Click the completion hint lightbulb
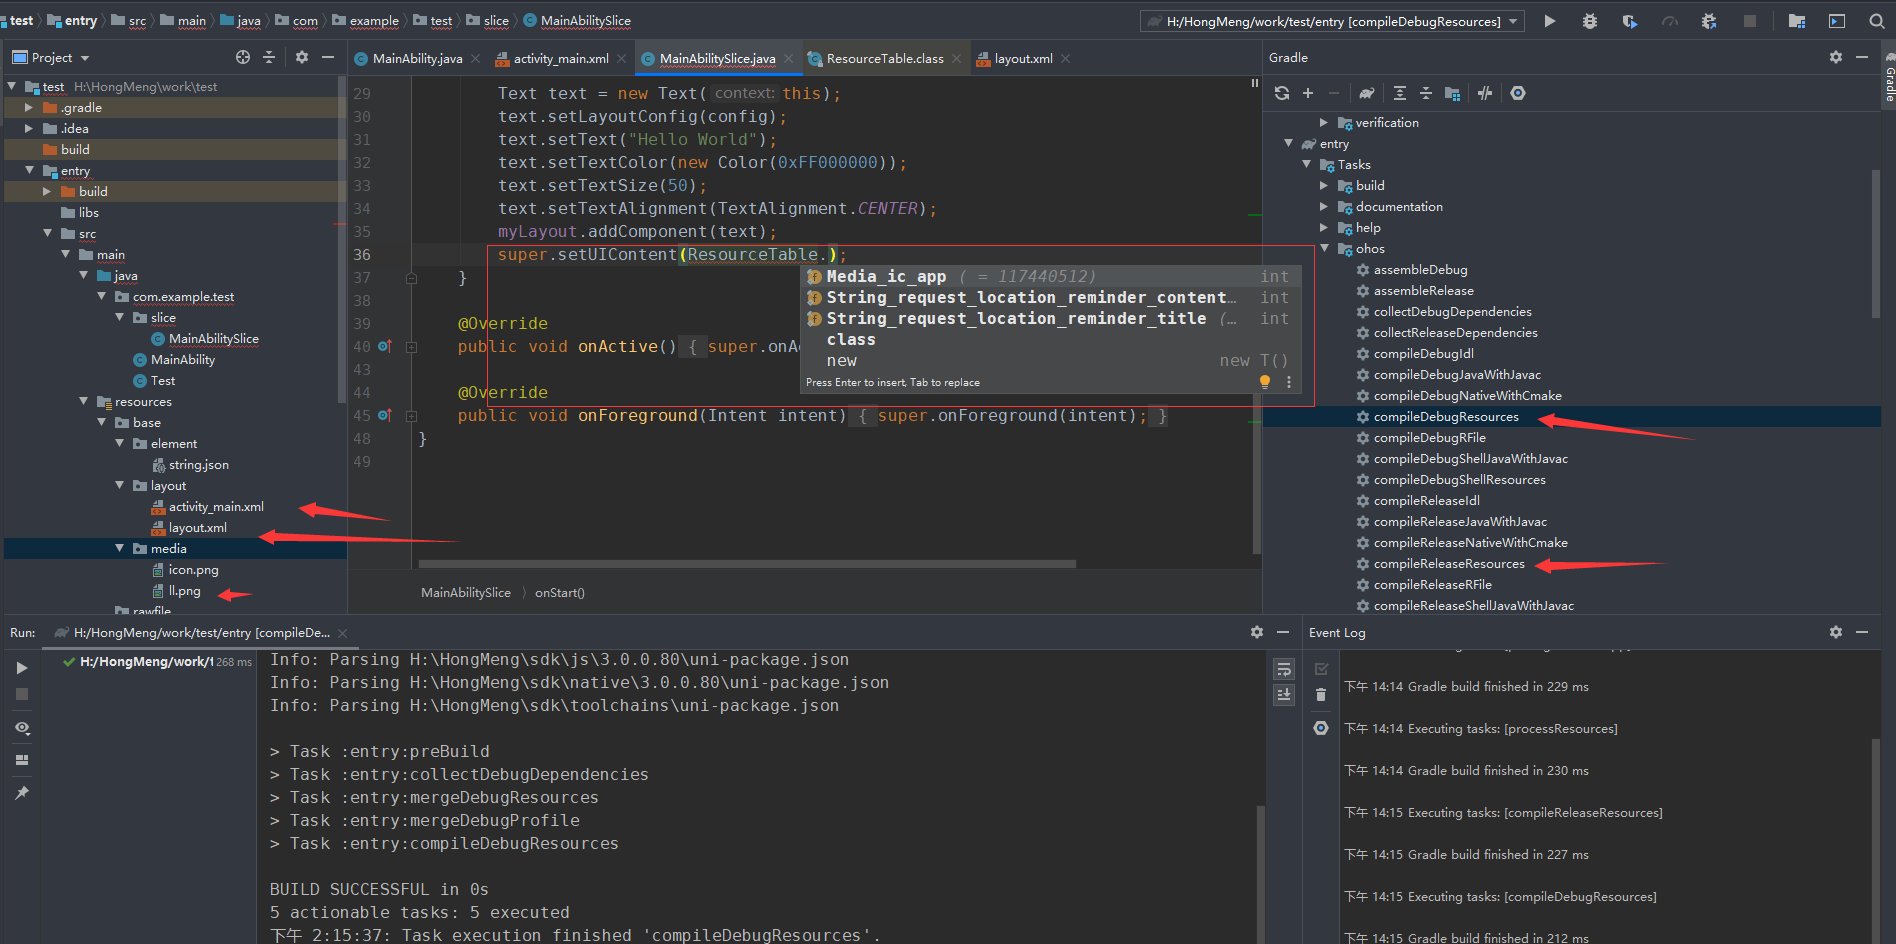Screen dimensions: 1896x944 tap(1265, 382)
